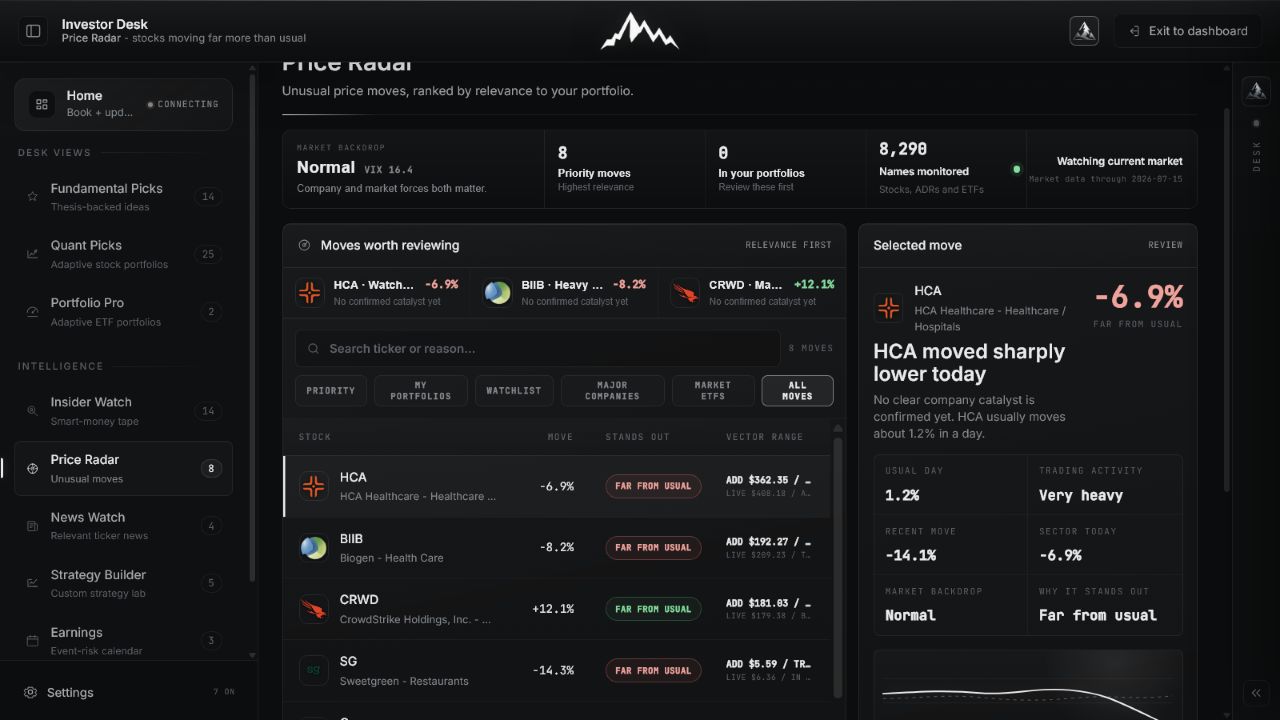This screenshot has height=720, width=1280.
Task: Open the Settings gear
Action: (x=30, y=692)
